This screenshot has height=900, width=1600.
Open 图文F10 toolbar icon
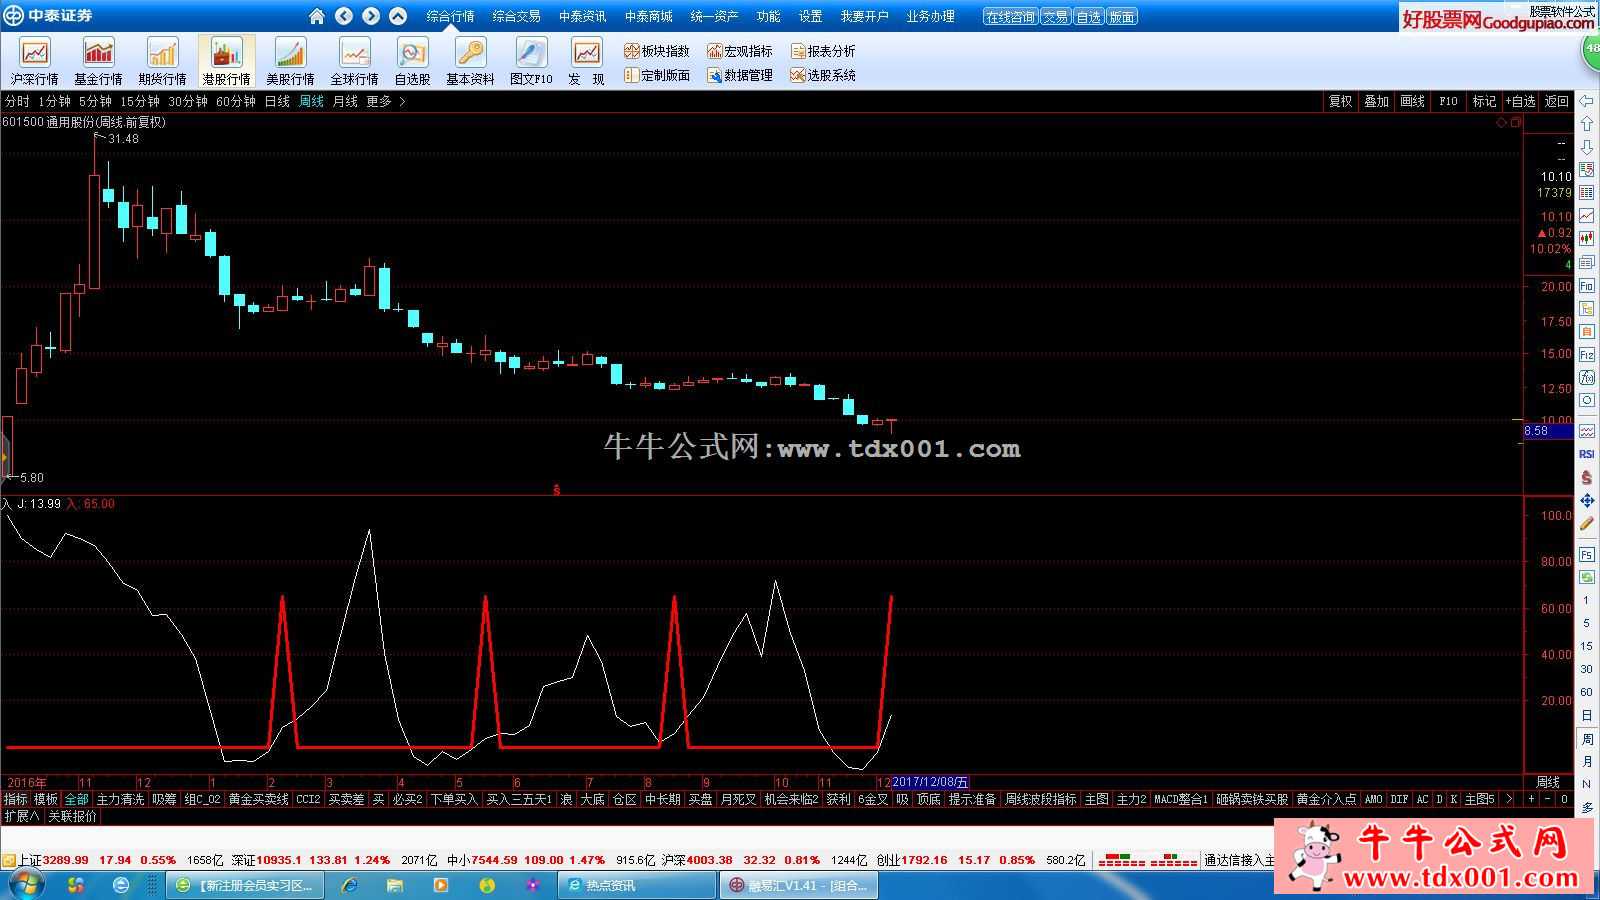tap(531, 61)
